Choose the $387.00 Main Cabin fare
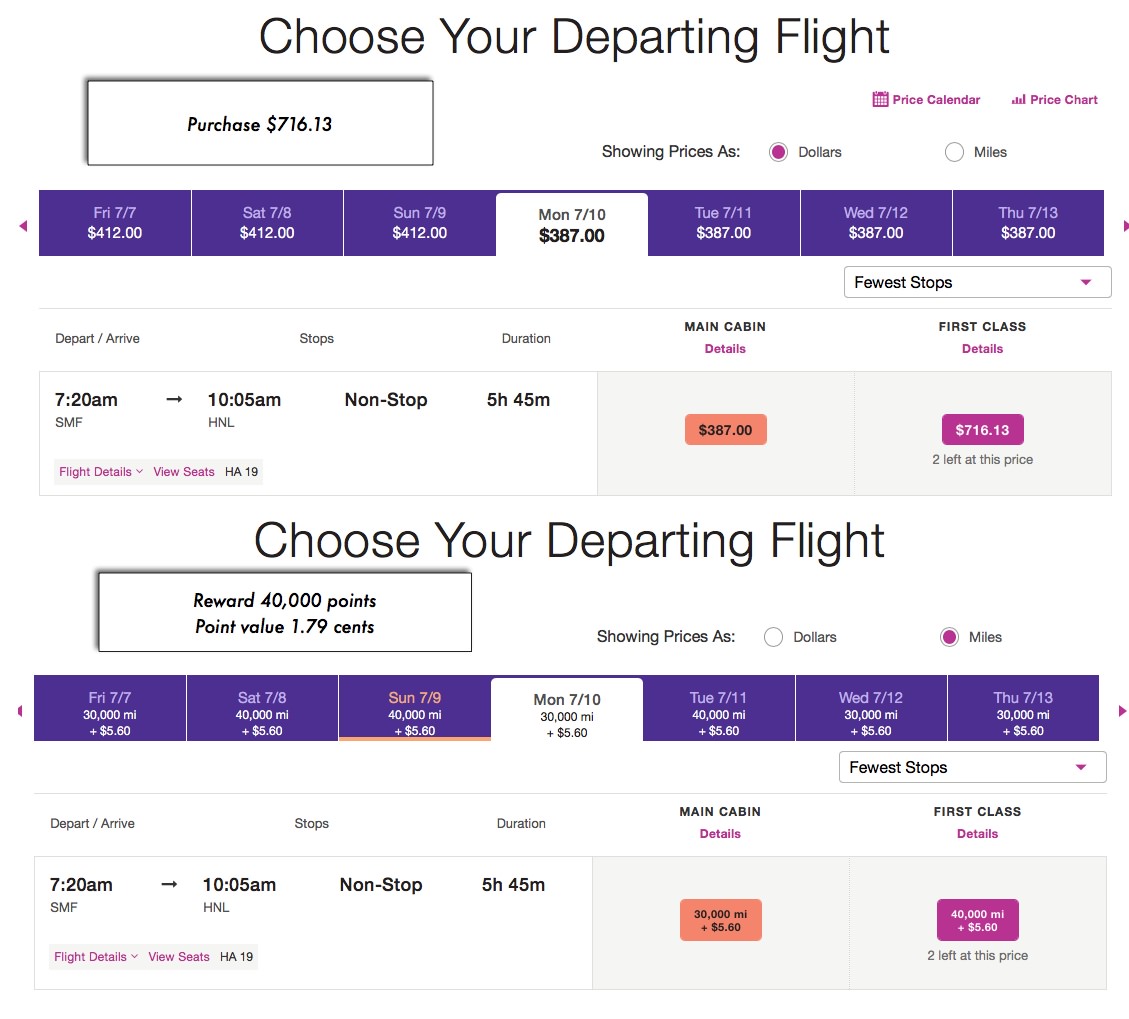 (725, 430)
